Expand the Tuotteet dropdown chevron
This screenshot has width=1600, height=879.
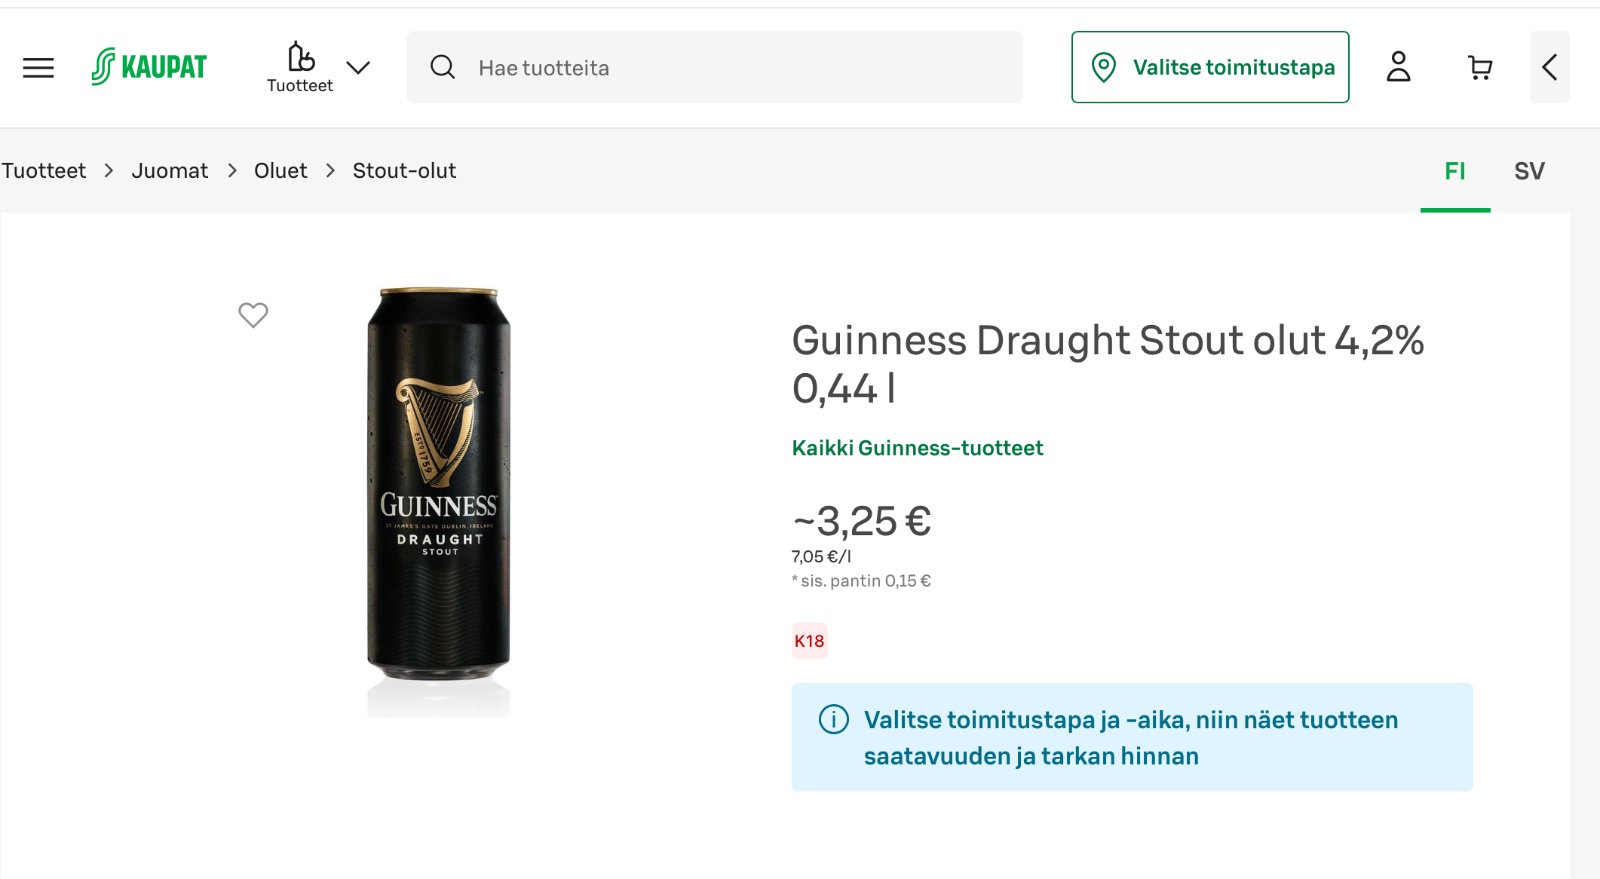coord(358,68)
